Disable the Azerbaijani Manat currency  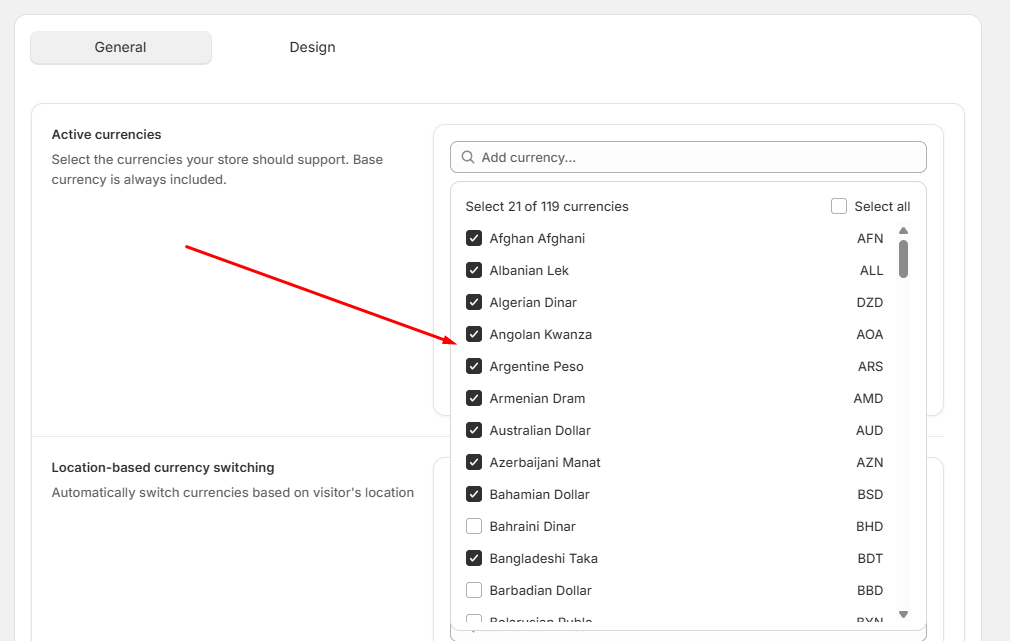[473, 462]
